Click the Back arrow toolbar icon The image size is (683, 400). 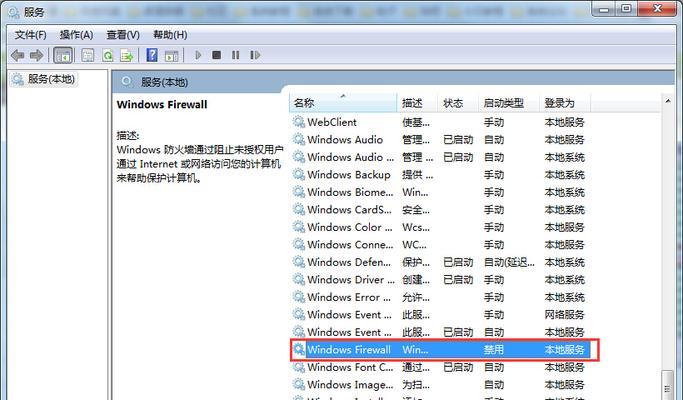coord(17,55)
